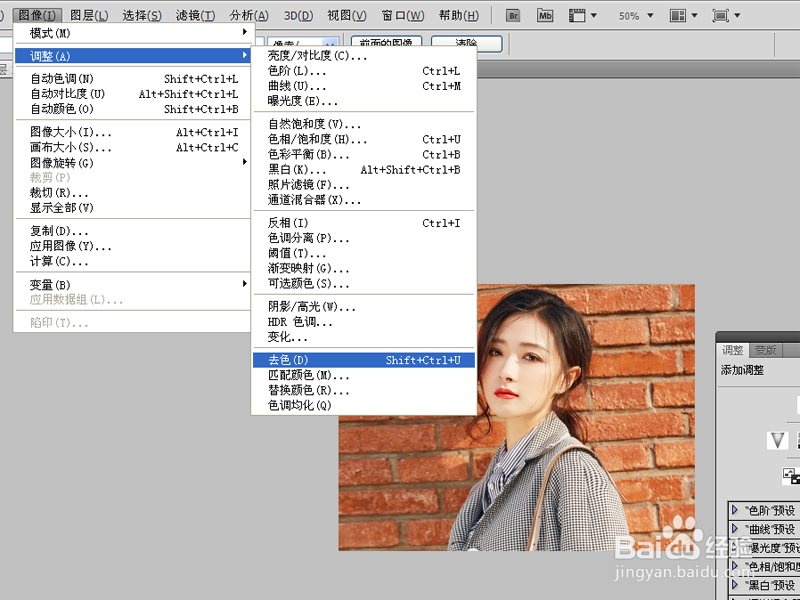Select 照片滤镜(F)... adjustment

pos(364,185)
